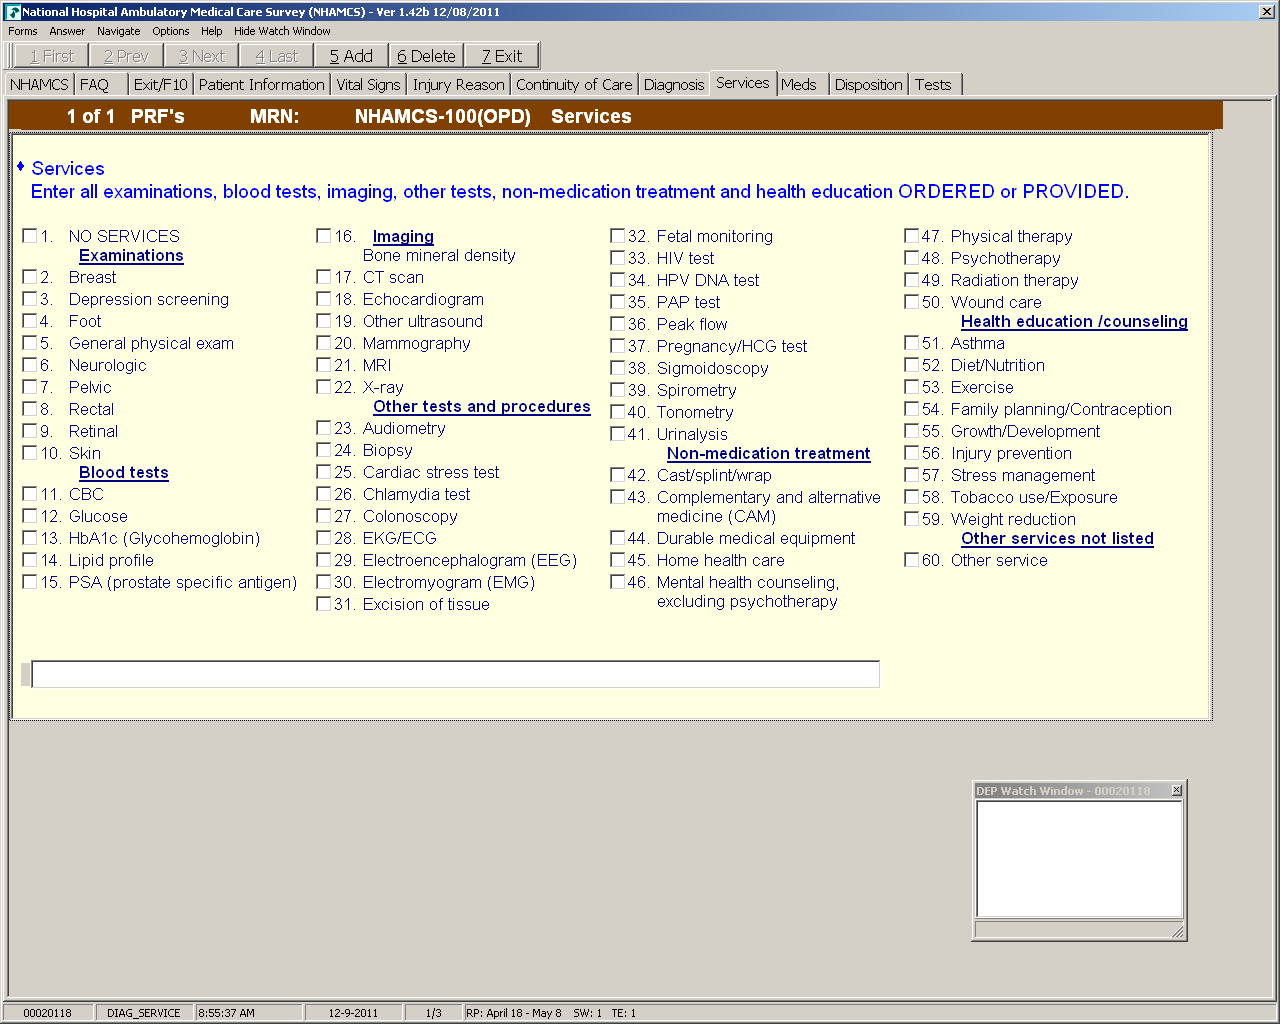Click the 00020118 case ID in status bar
Screen dimensions: 1280x1024
[x=48, y=1013]
